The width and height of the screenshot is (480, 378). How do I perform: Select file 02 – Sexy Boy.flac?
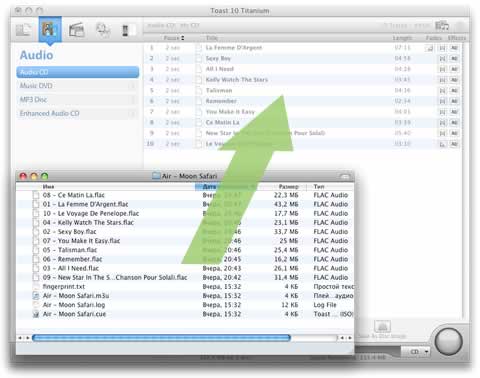185,232
